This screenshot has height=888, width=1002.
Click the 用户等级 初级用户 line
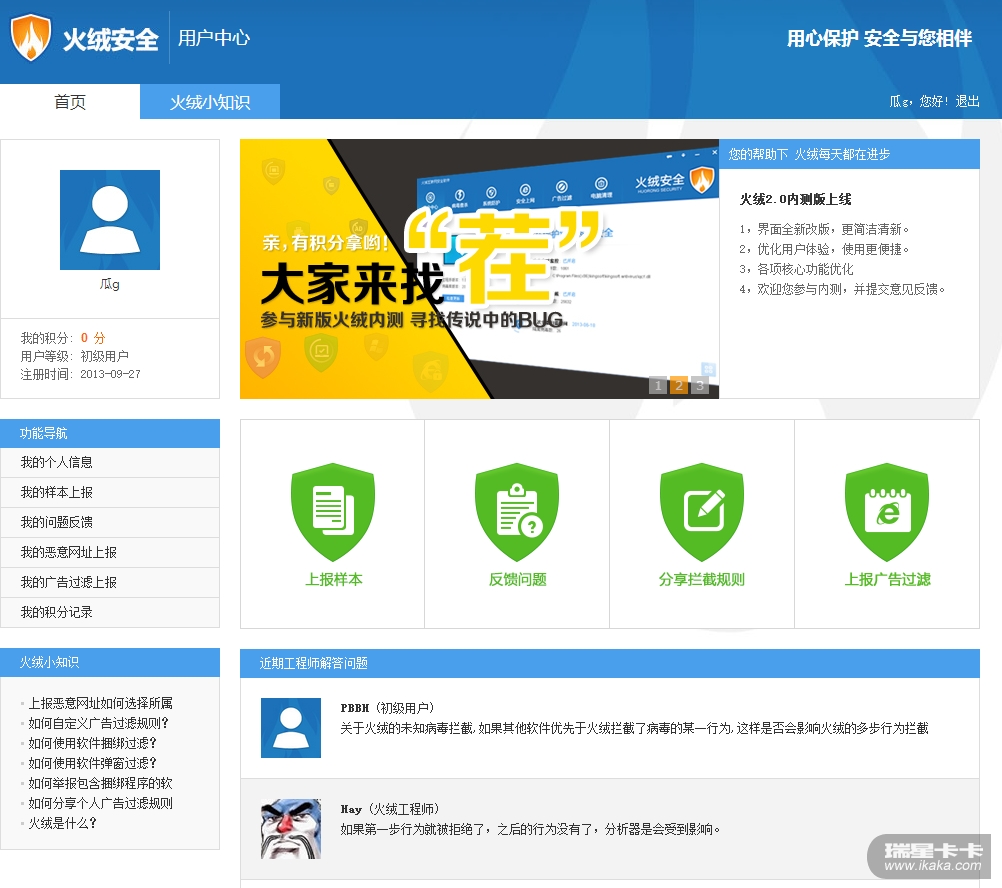coord(75,356)
